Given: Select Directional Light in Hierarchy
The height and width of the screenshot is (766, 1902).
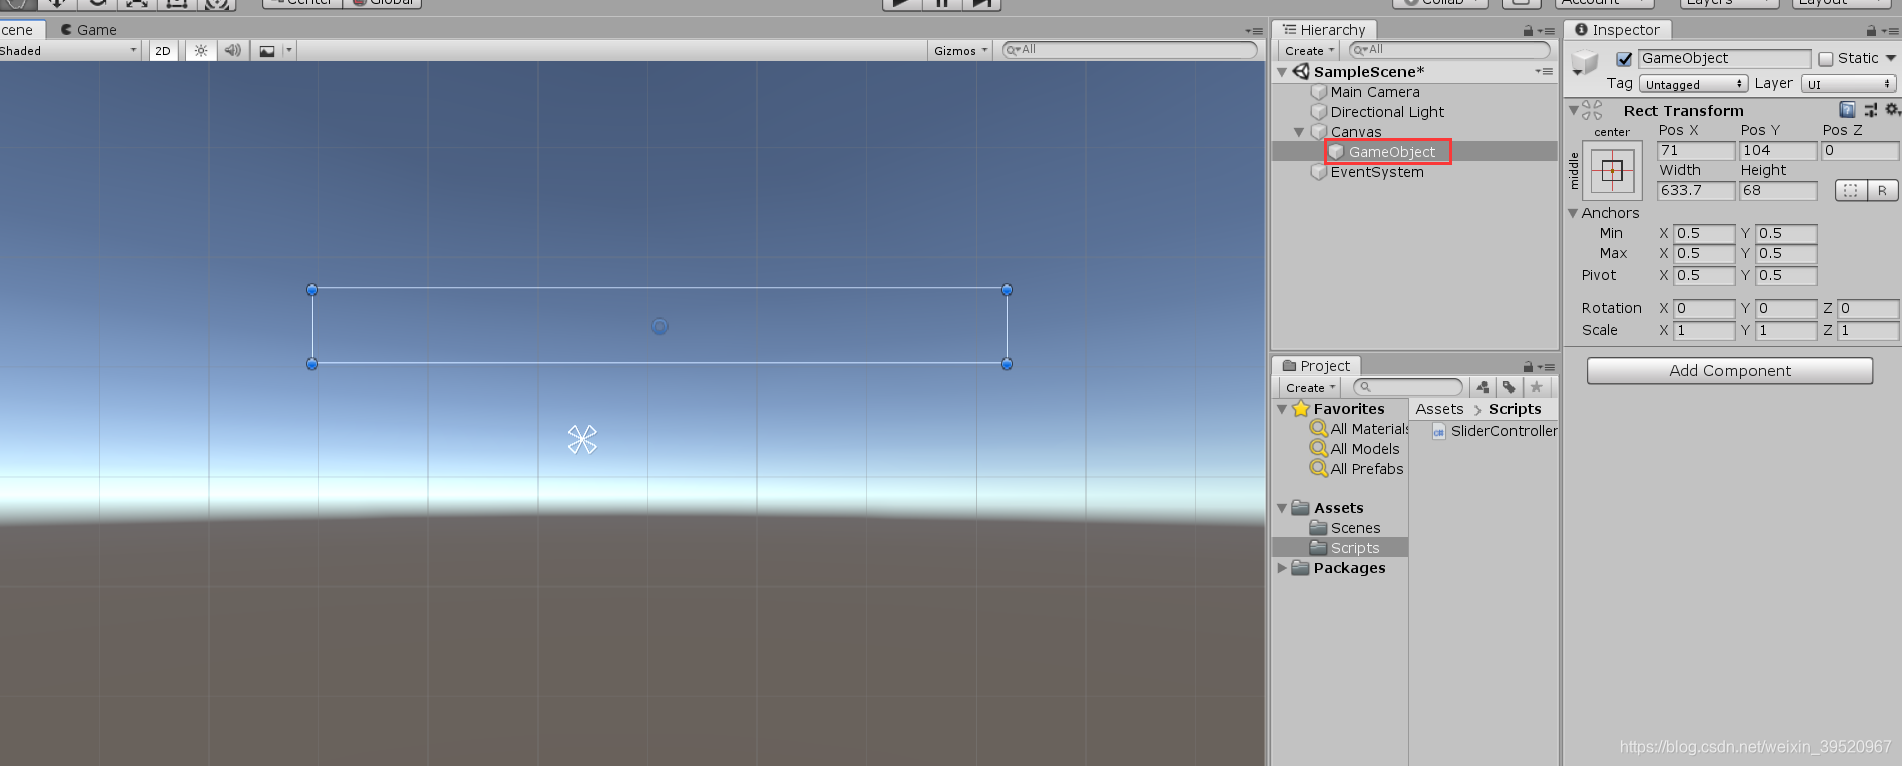Looking at the screenshot, I should (1378, 112).
